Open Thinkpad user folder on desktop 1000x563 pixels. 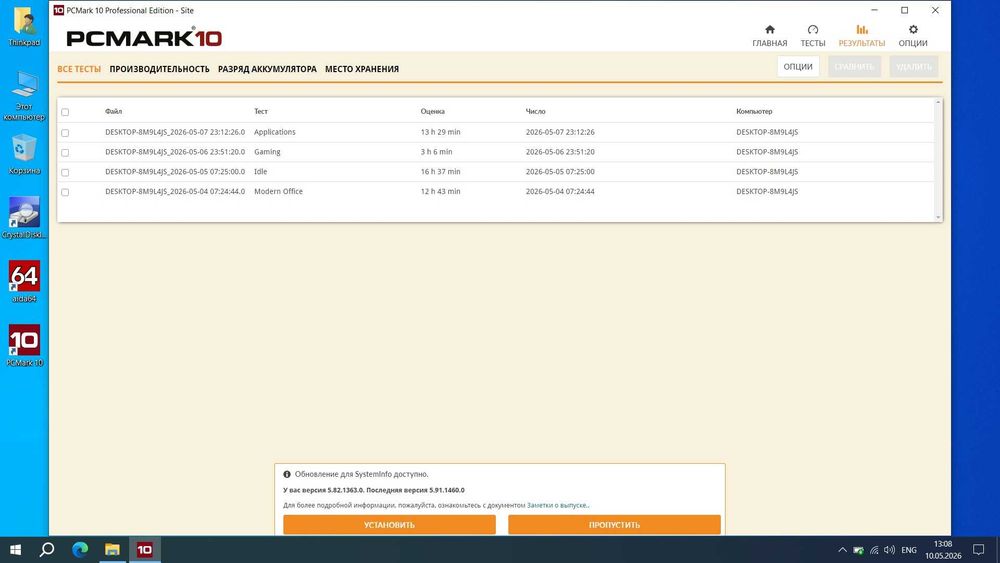point(24,27)
